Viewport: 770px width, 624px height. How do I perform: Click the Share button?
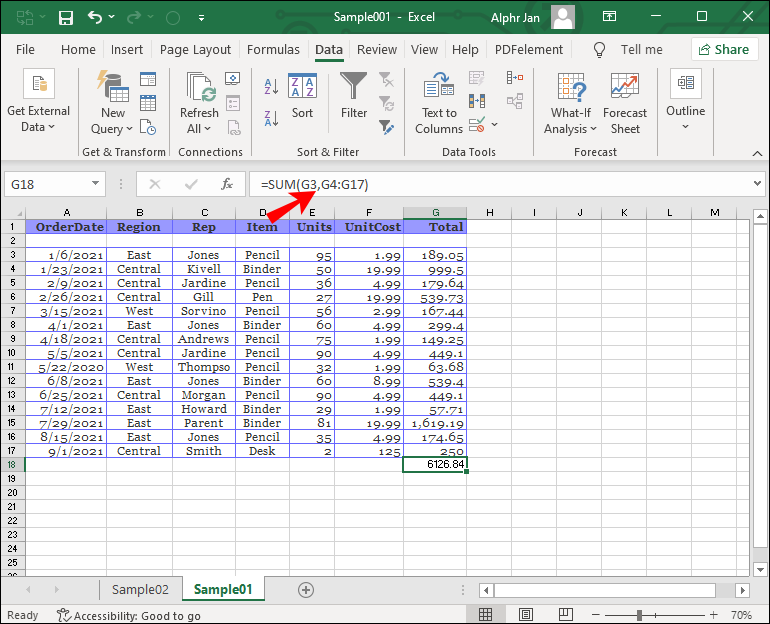pos(723,50)
